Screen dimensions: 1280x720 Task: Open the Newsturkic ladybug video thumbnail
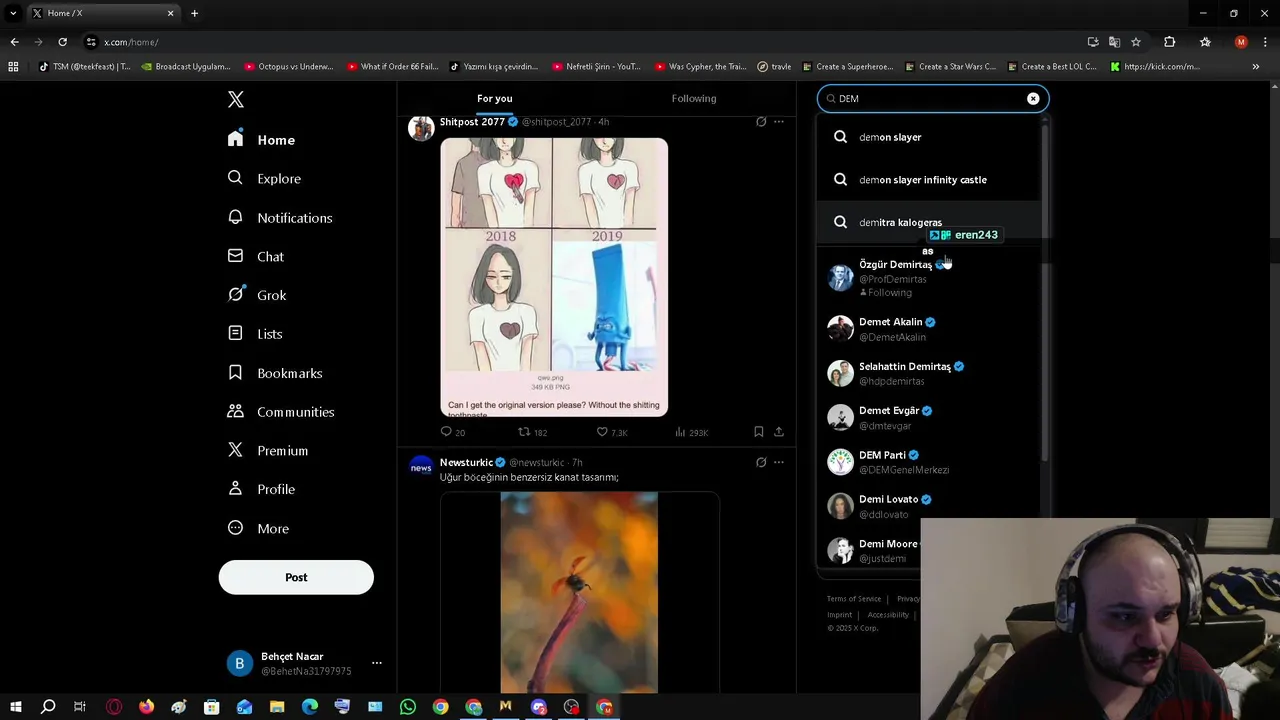pos(579,592)
